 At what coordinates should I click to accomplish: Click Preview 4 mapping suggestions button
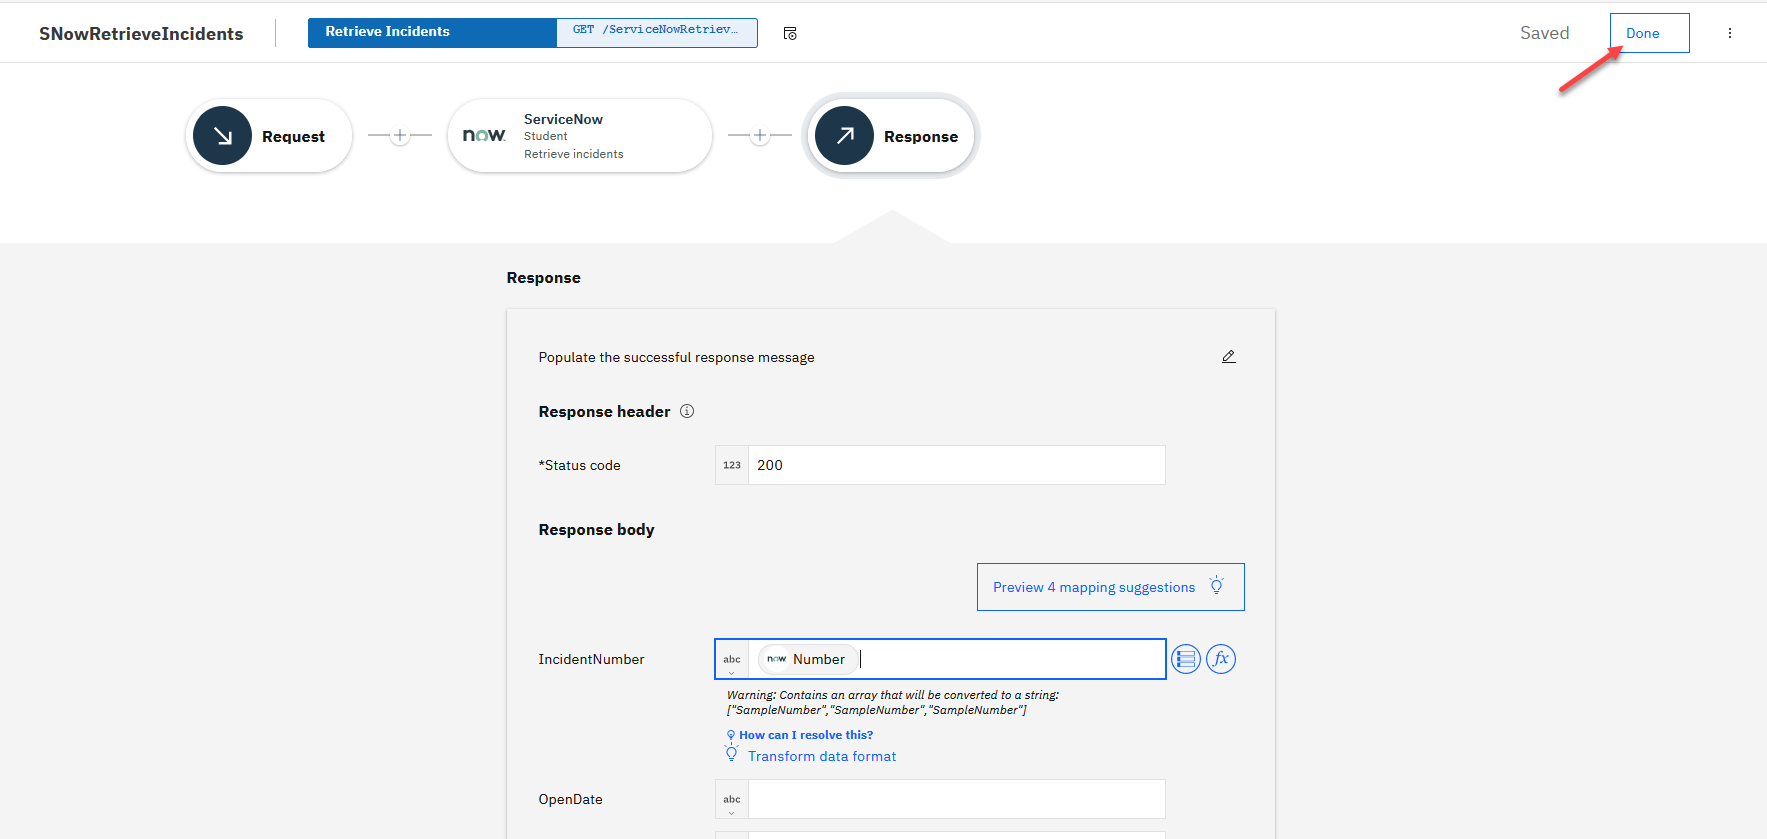click(1110, 587)
